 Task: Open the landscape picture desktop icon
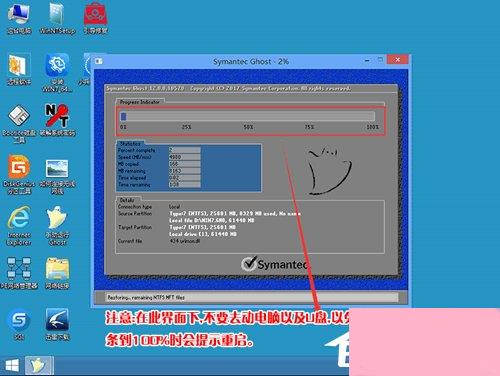57,176
